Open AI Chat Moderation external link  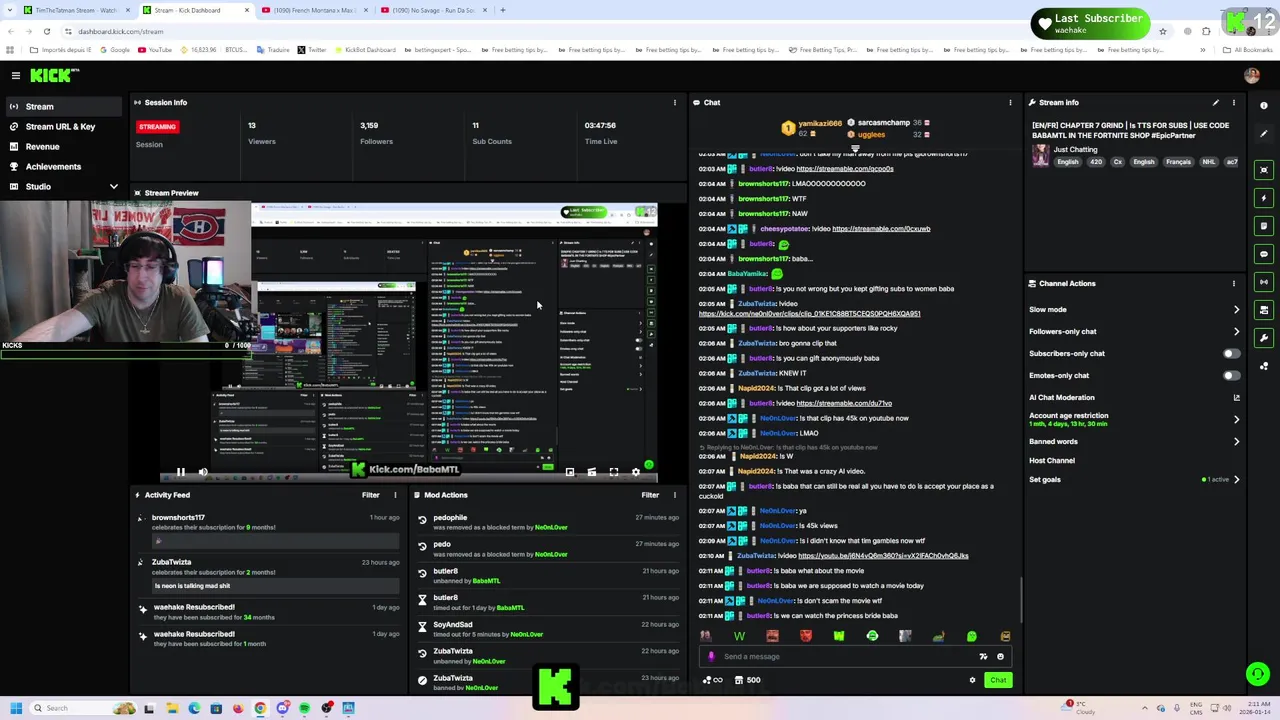[x=1236, y=398]
